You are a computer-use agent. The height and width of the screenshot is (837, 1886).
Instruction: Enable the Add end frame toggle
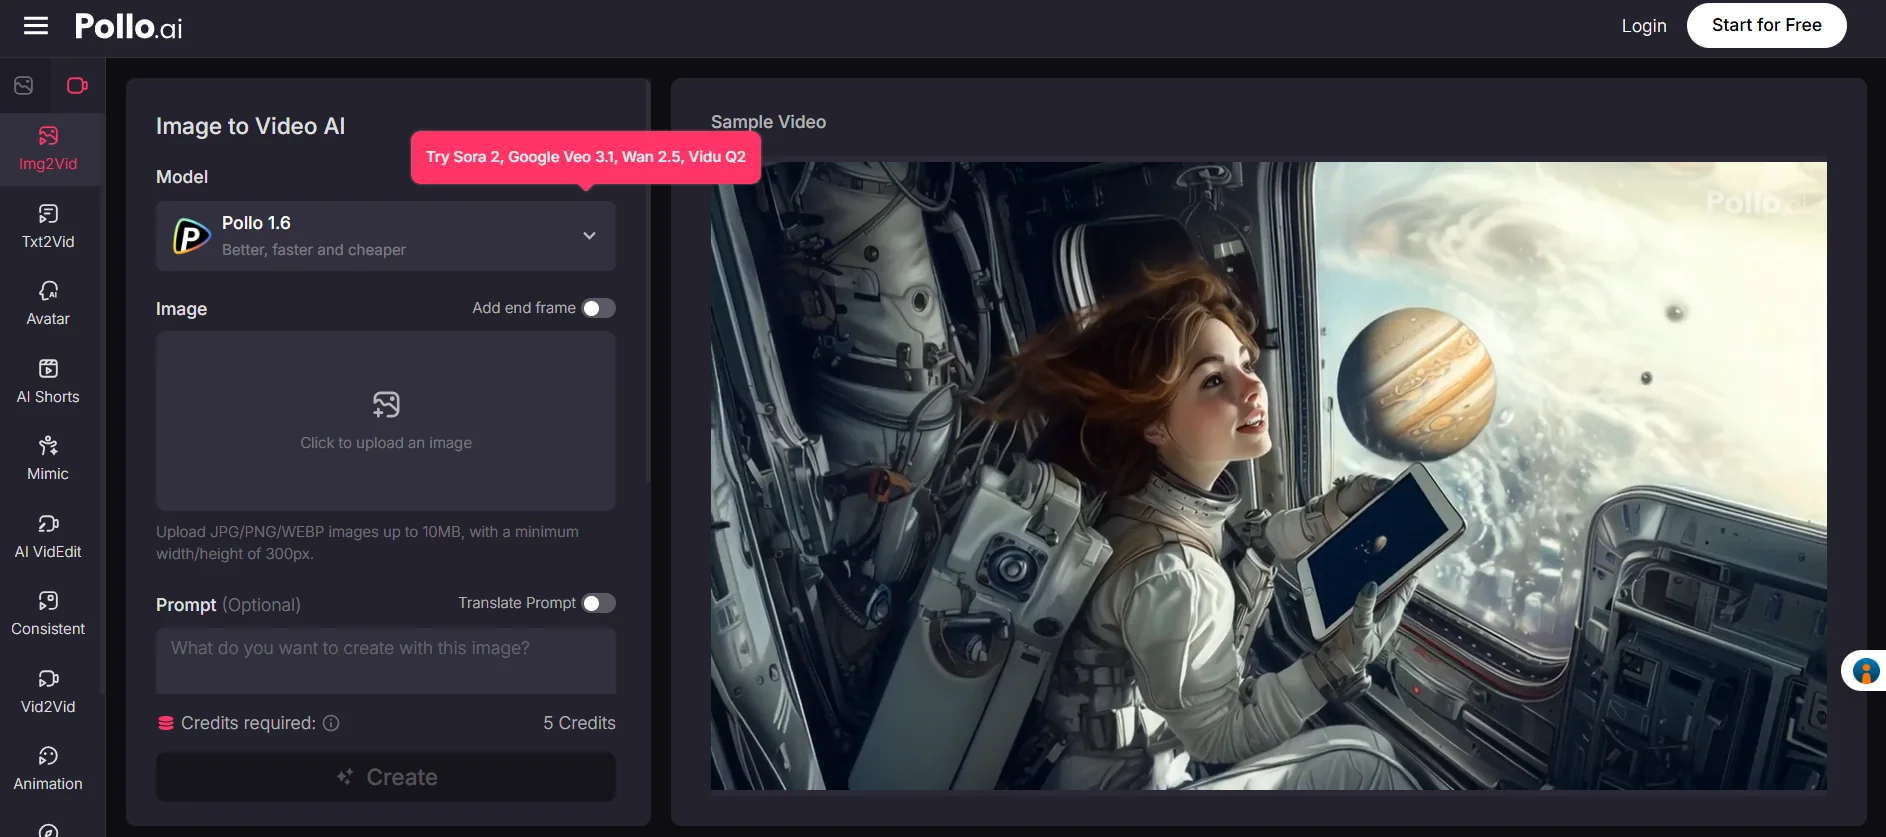(598, 308)
